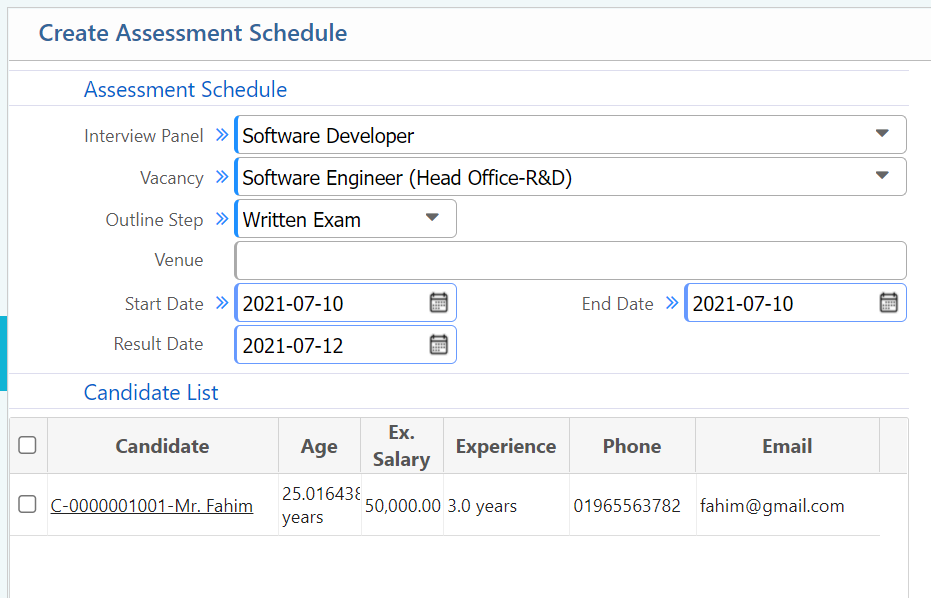Check the checkbox for Mr. Fahim's row
931x598 pixels.
(x=27, y=505)
